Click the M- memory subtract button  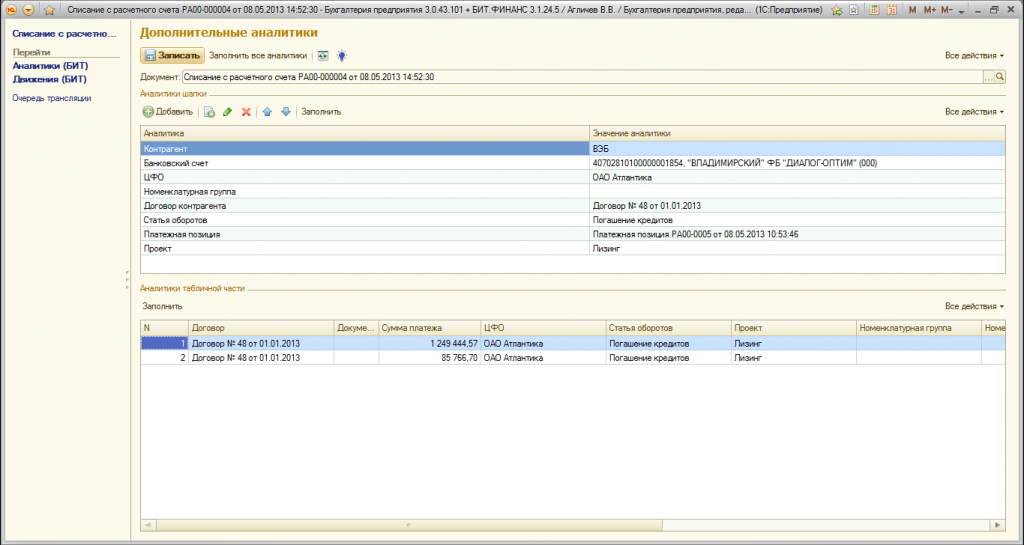click(x=947, y=10)
